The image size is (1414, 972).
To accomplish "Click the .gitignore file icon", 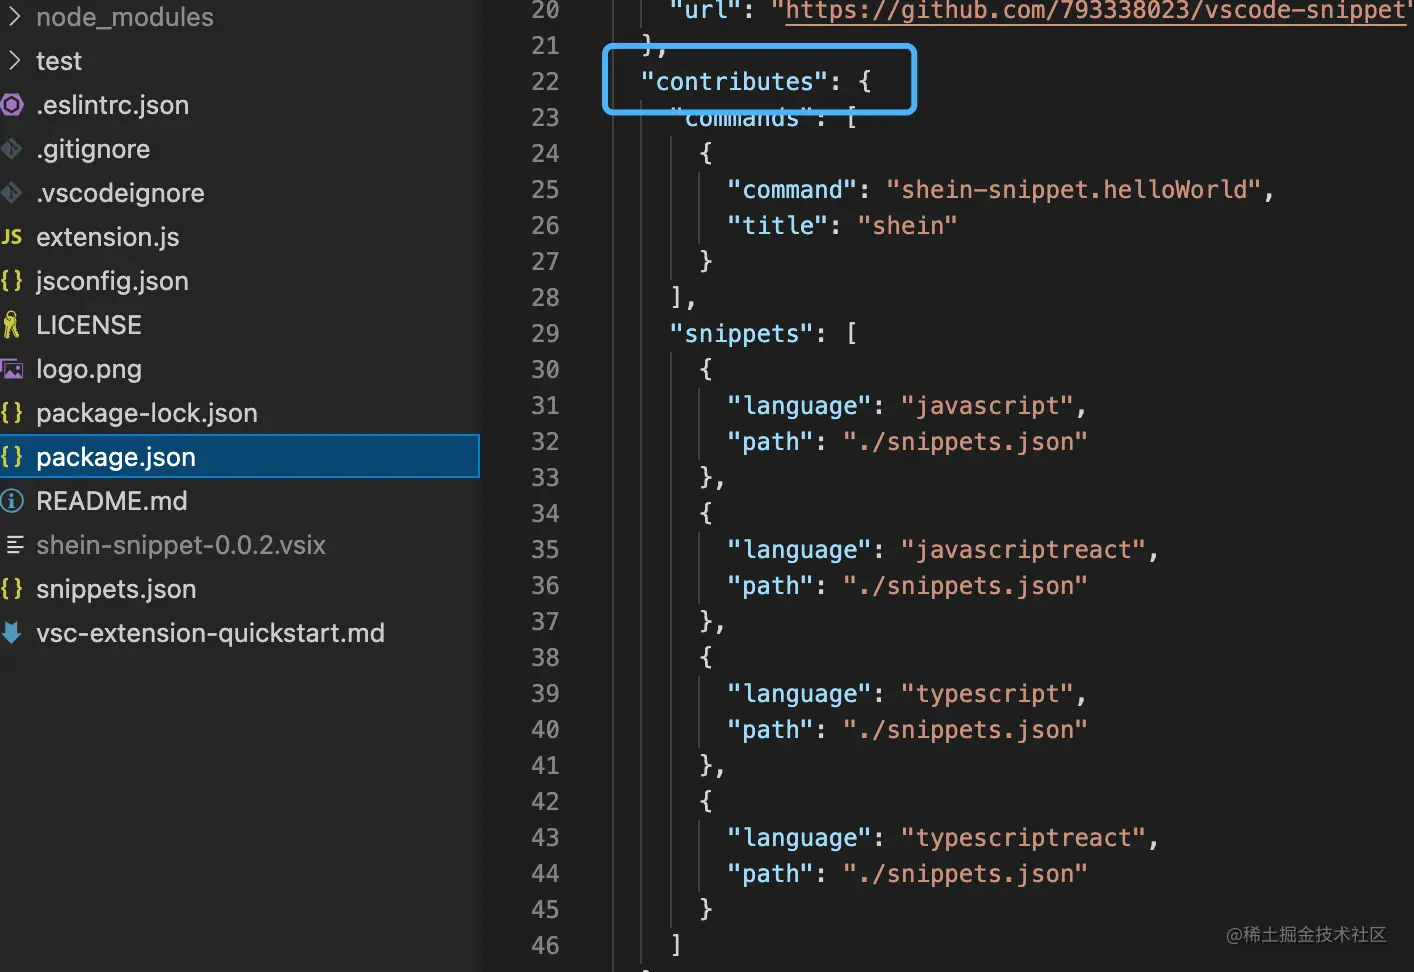I will tap(12, 148).
